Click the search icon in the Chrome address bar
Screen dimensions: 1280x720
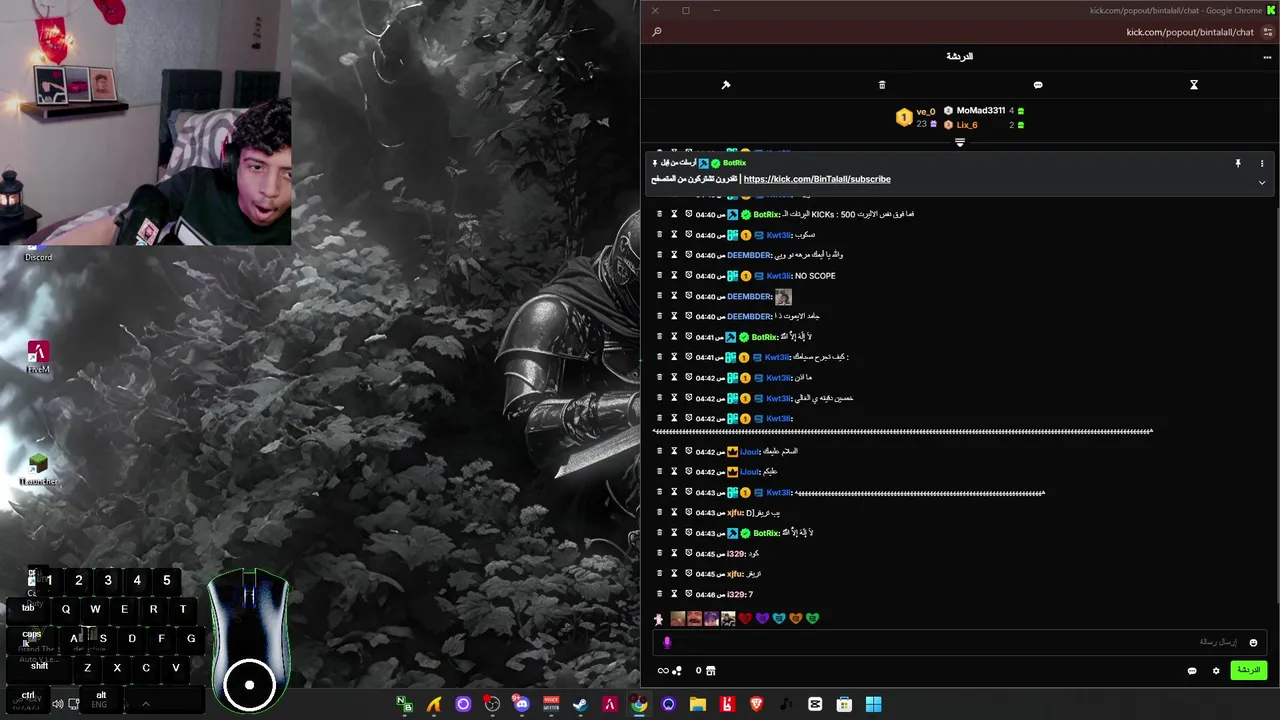[x=656, y=32]
